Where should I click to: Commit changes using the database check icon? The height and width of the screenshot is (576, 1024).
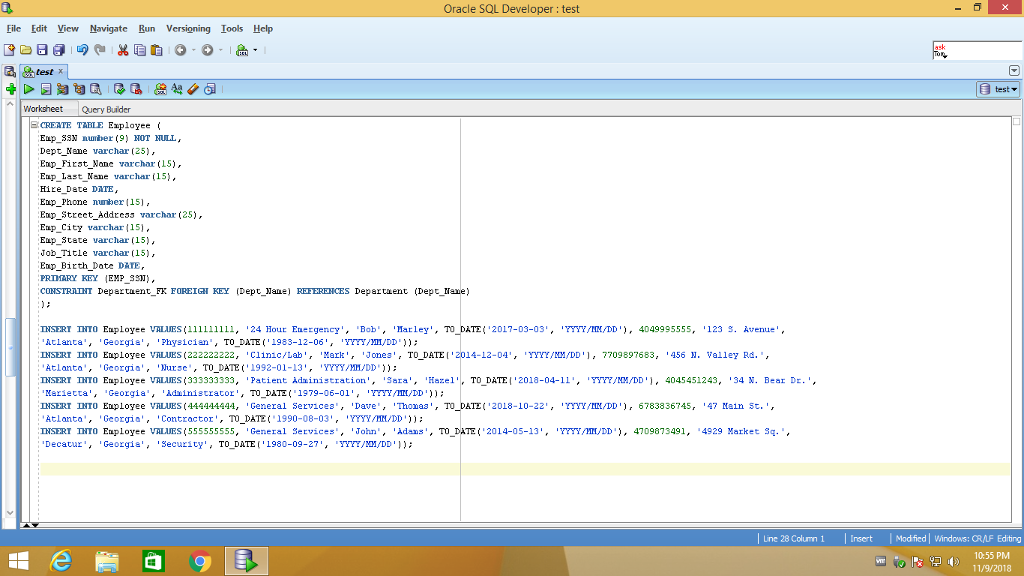point(120,89)
